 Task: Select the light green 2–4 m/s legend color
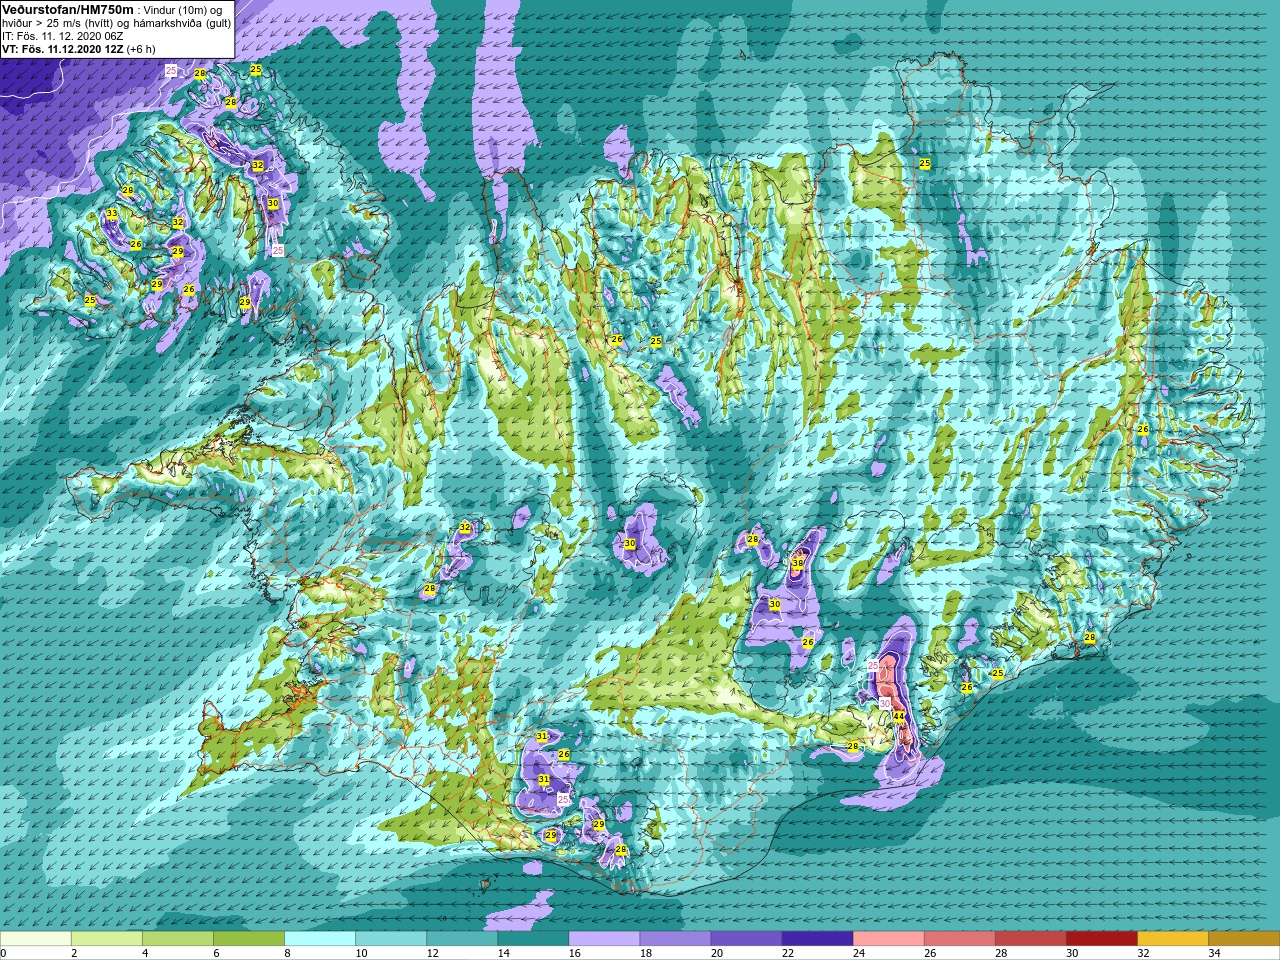(107, 938)
